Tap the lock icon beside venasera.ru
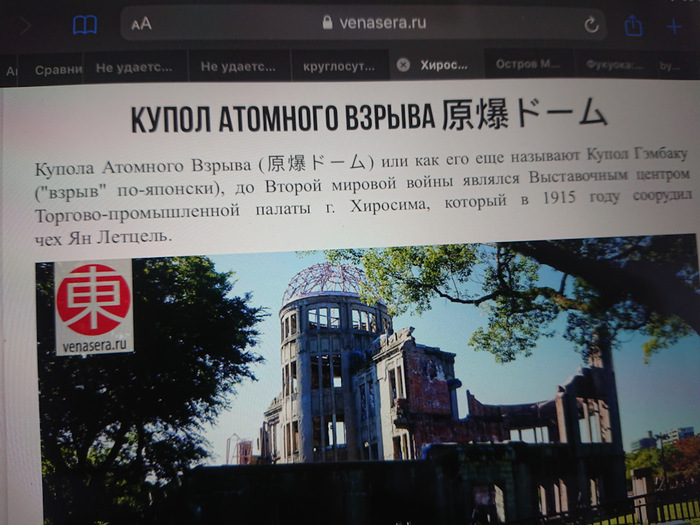This screenshot has width=700, height=525. pos(327,22)
